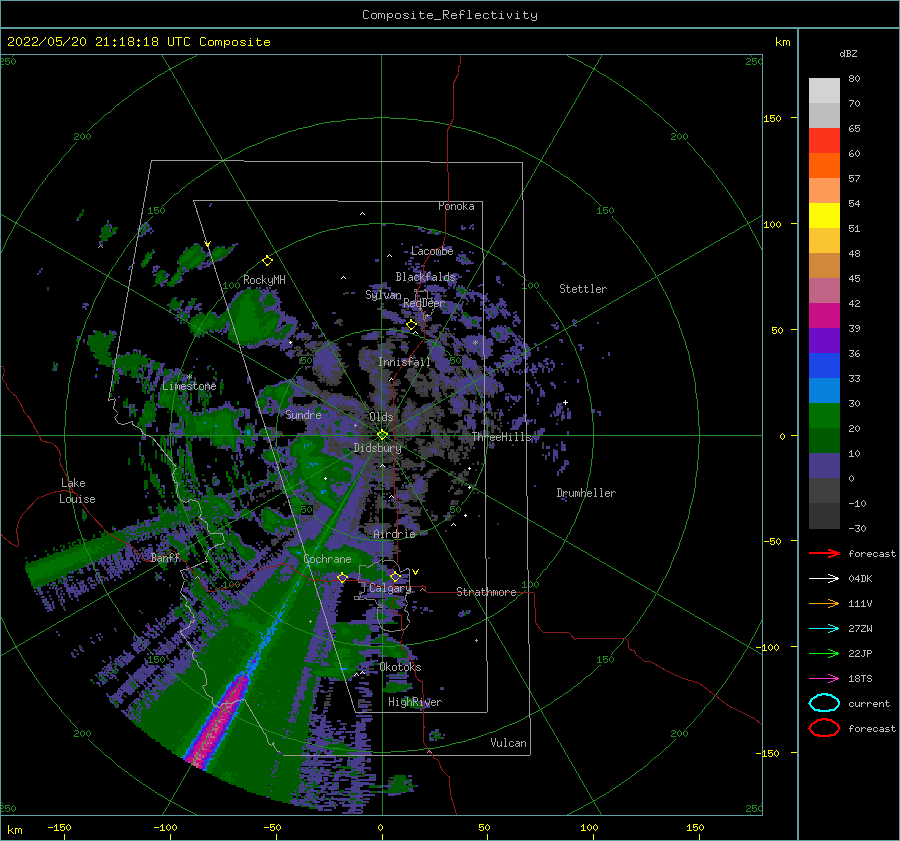The width and height of the screenshot is (900, 841).
Task: Click the Lacombe city label
Action: coord(432,251)
